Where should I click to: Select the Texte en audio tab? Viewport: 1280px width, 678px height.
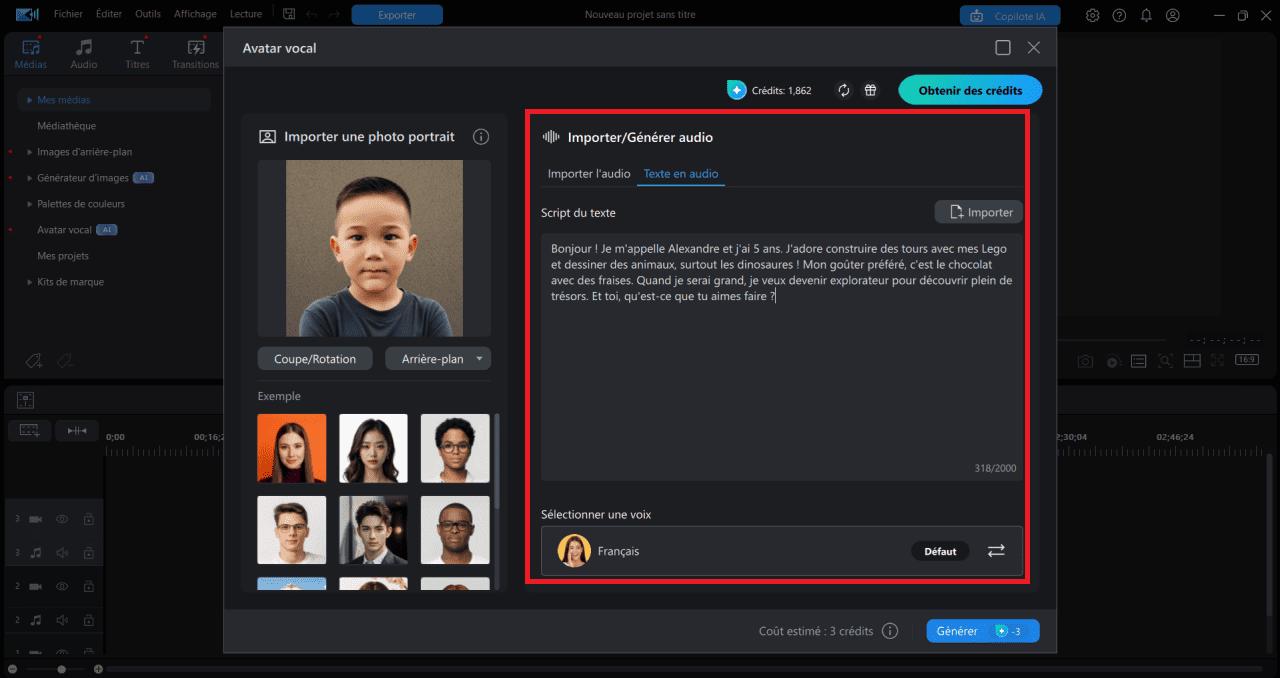tap(681, 173)
